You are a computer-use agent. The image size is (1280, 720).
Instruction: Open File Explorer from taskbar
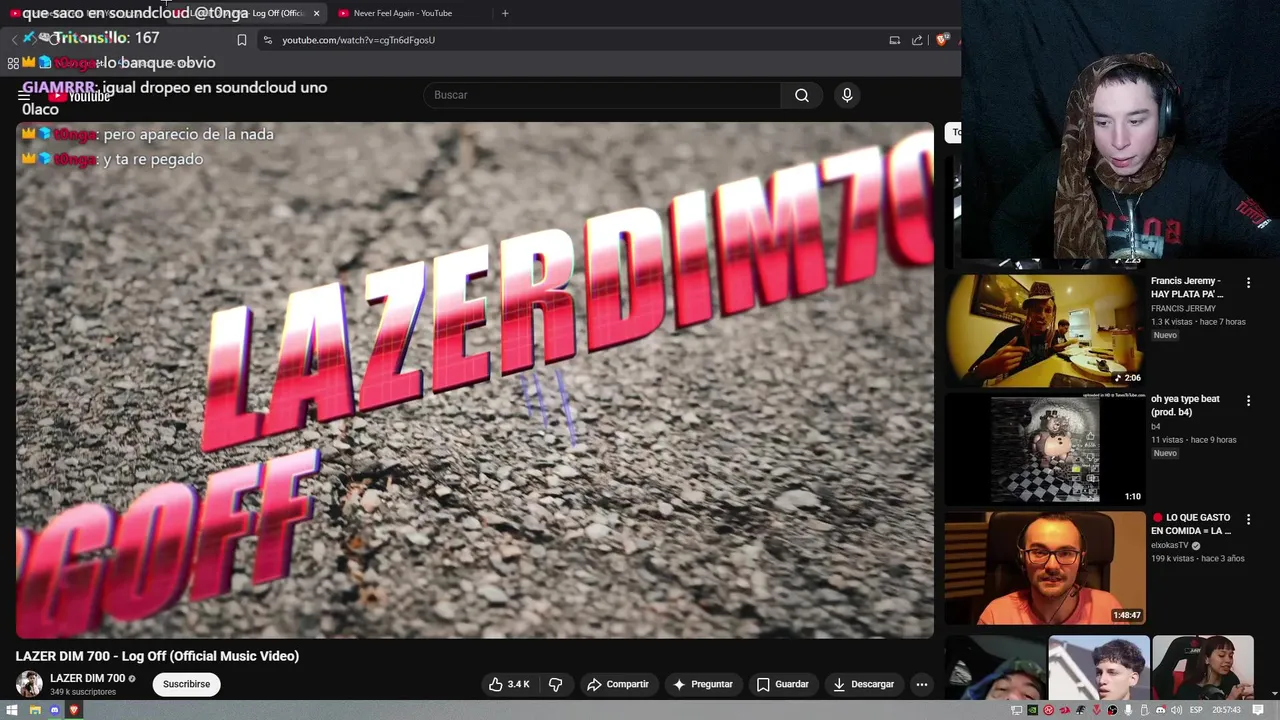tap(35, 710)
